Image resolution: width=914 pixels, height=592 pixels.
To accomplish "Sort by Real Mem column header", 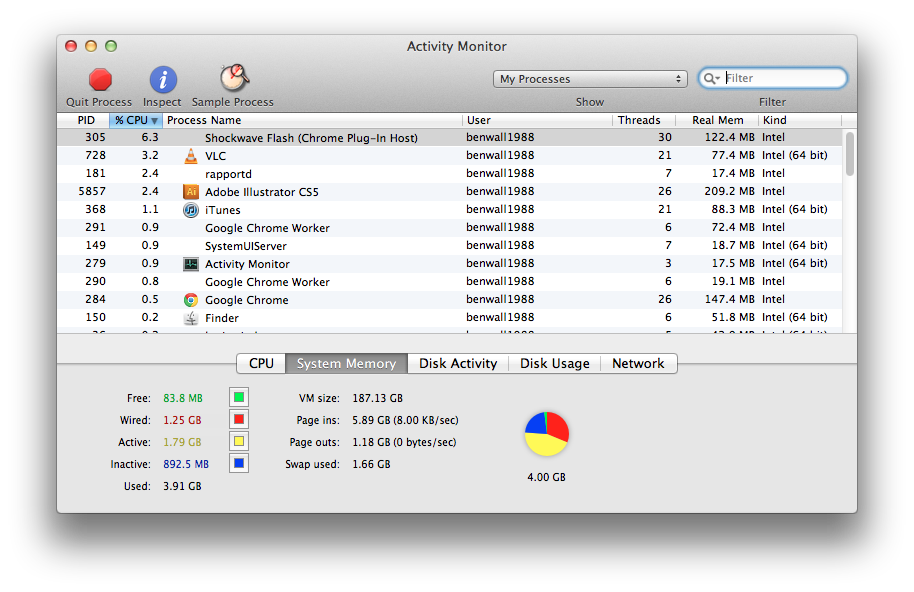I will coord(717,120).
